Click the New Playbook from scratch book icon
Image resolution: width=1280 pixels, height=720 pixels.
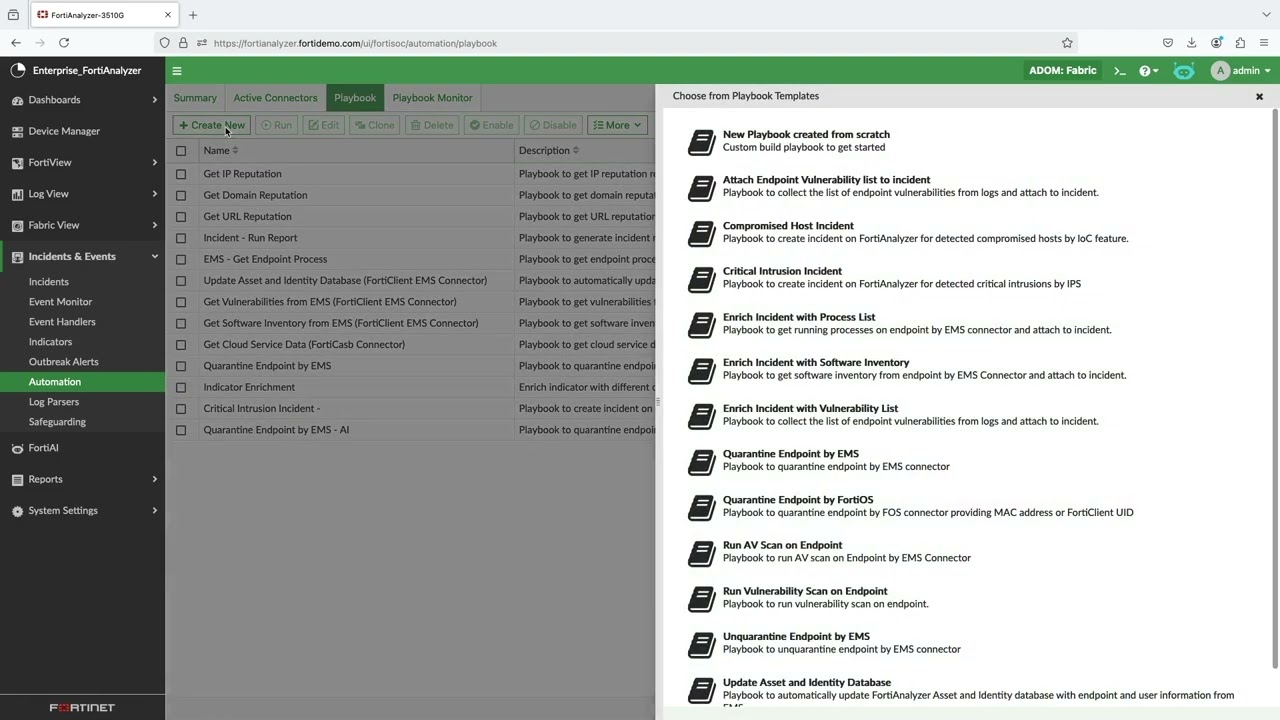pos(702,141)
